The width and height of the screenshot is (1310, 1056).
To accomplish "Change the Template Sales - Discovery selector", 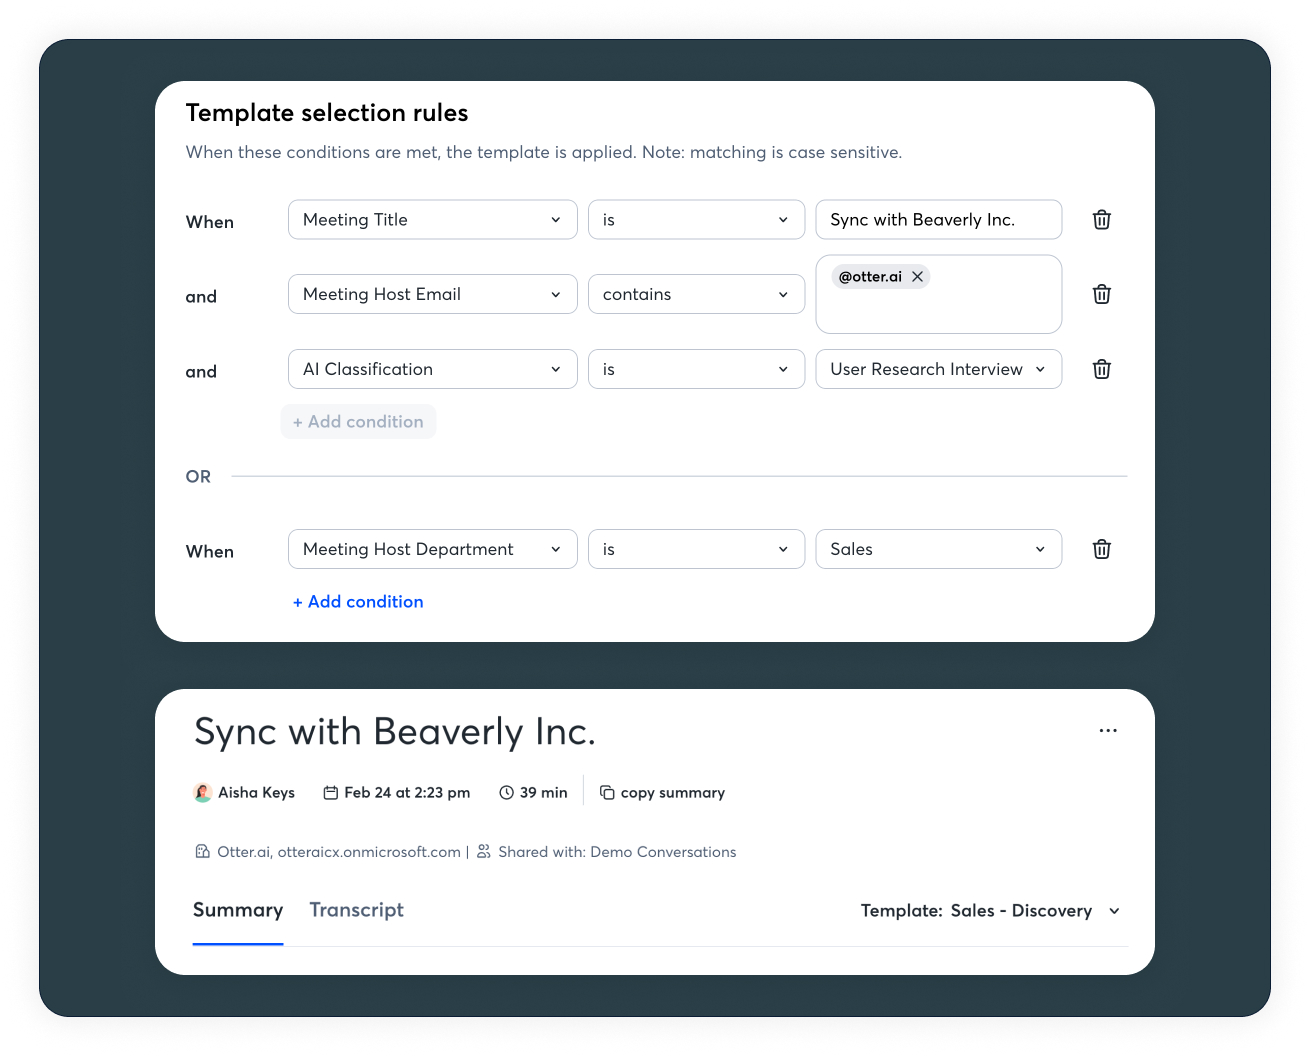I will pyautogui.click(x=990, y=911).
